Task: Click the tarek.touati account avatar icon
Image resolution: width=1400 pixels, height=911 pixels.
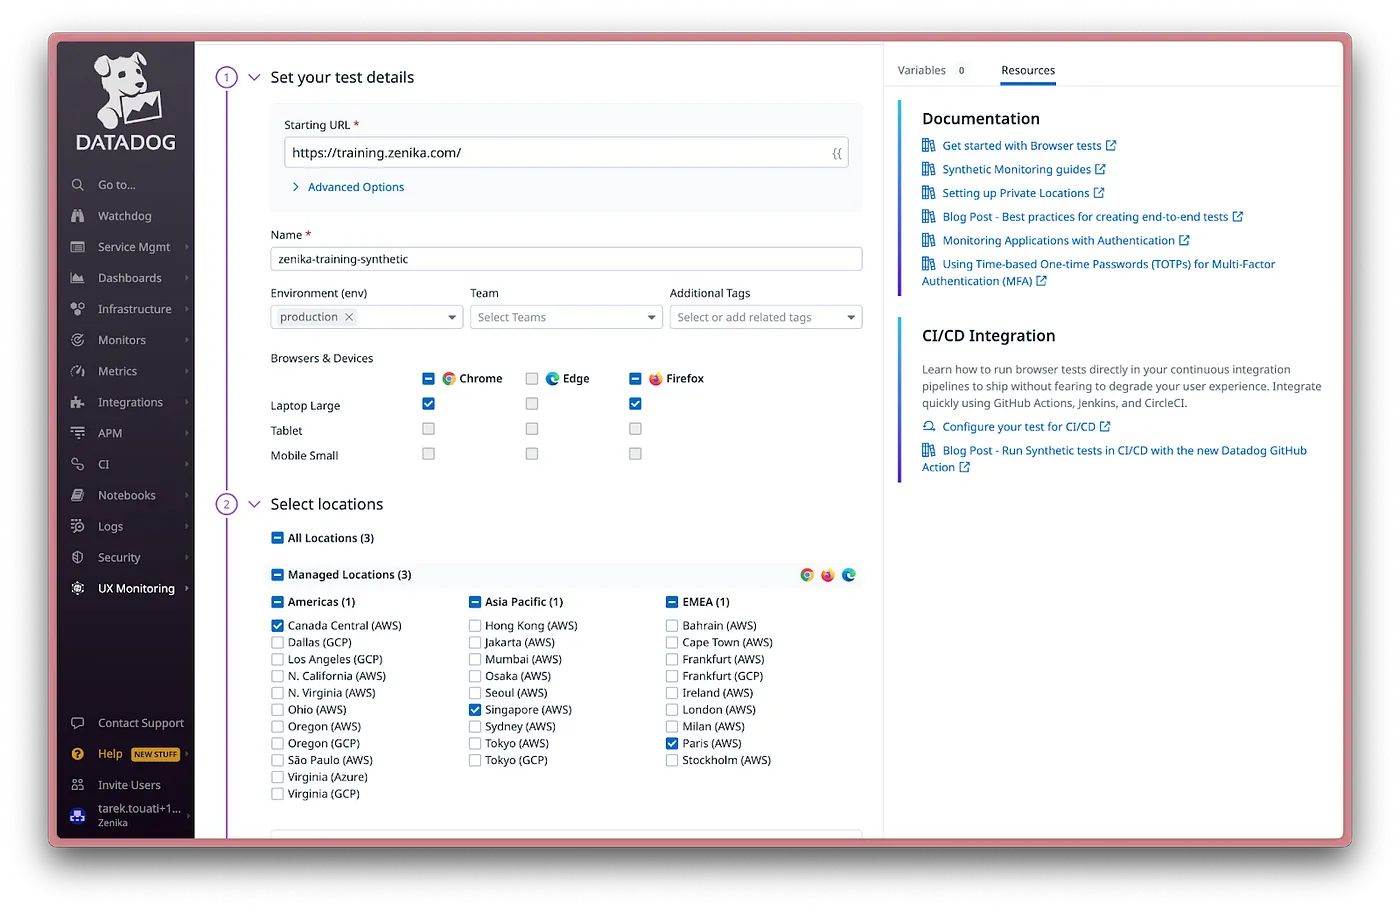Action: pos(77,815)
